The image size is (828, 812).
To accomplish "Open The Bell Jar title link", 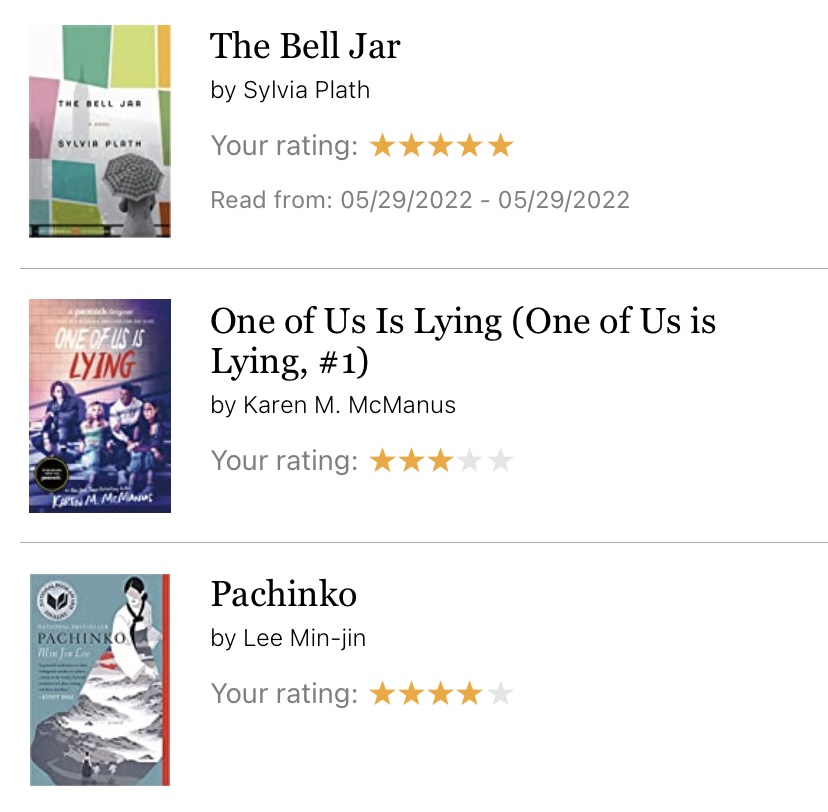I will tap(305, 47).
